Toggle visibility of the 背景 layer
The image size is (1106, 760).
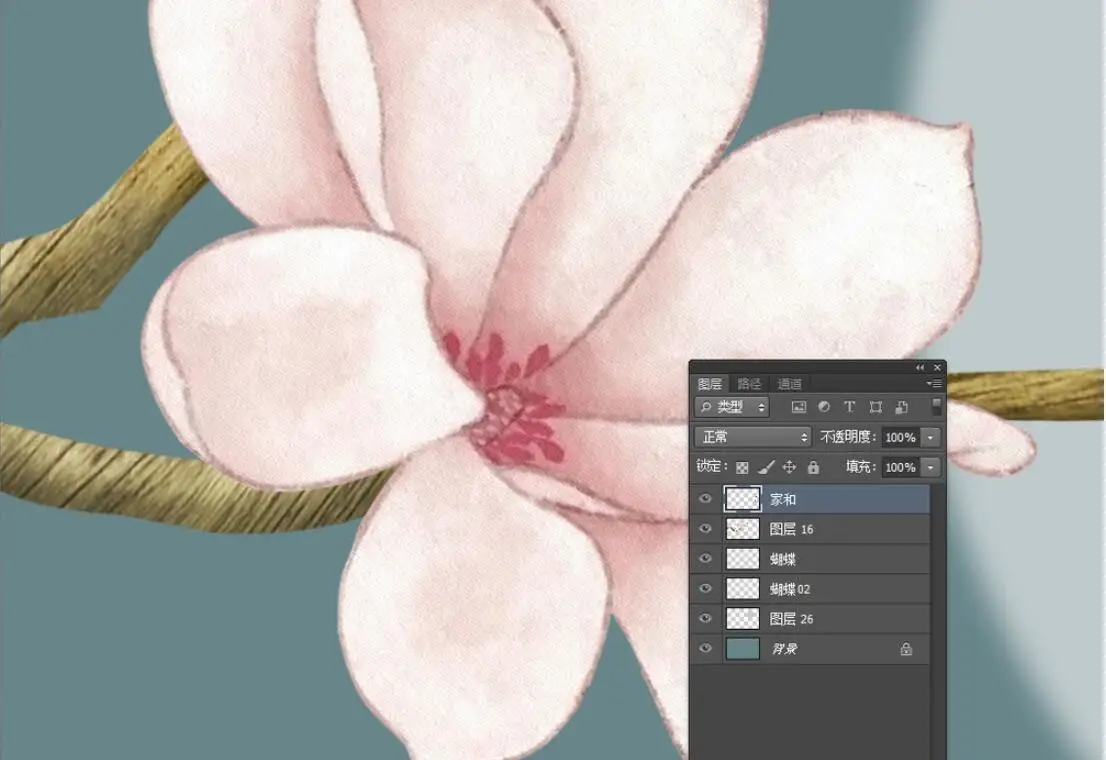(x=705, y=649)
